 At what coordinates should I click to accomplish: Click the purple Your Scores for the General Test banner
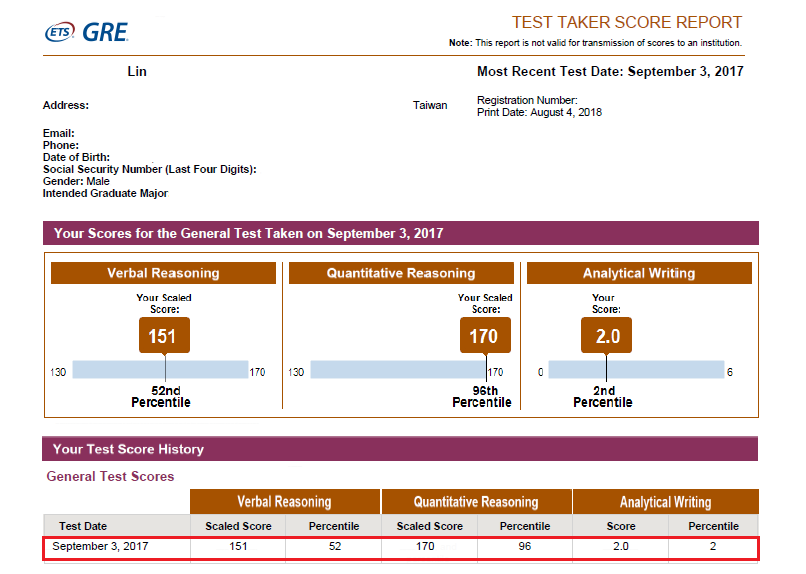401,233
